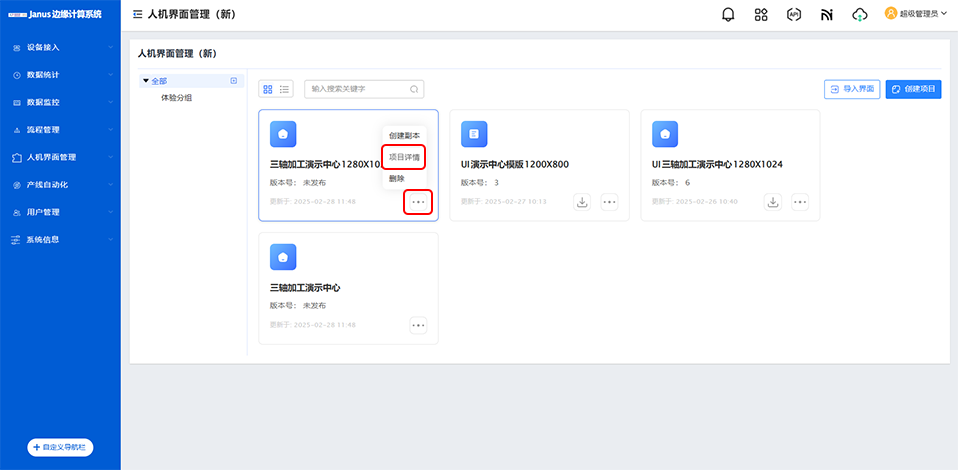Select 项目详情 from context menu
Screen dimensions: 958x470
tap(405, 157)
